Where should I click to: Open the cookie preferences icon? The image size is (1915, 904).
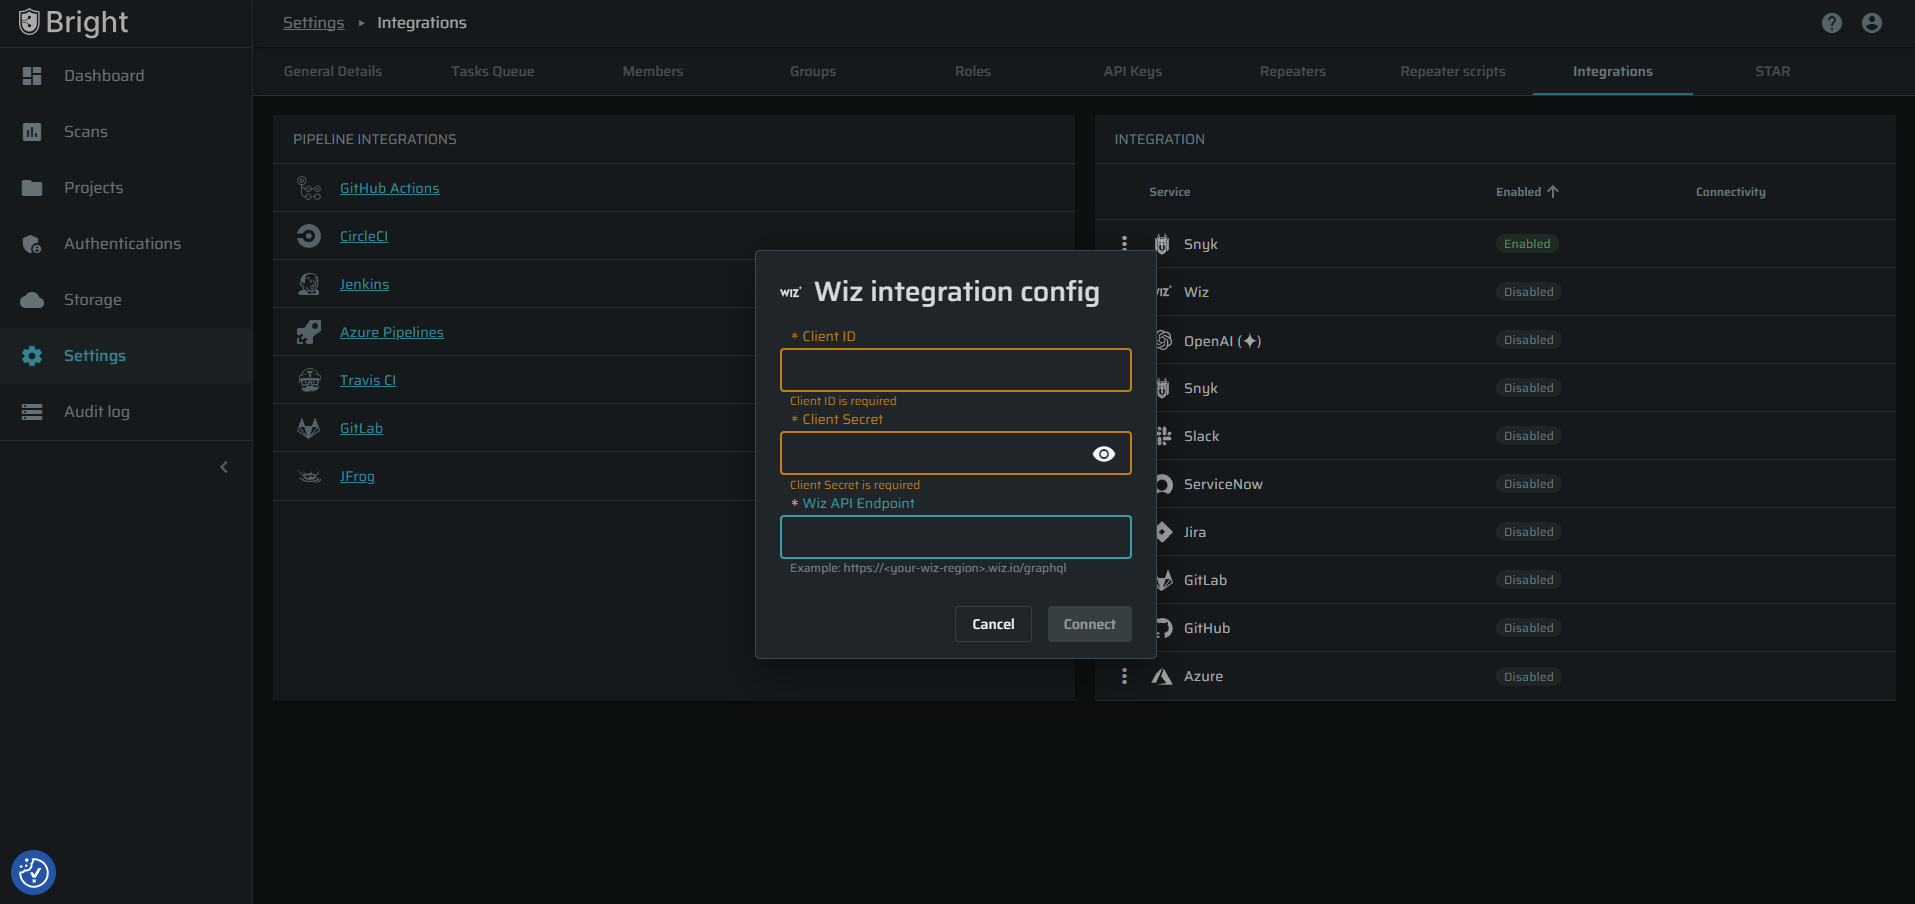(34, 873)
